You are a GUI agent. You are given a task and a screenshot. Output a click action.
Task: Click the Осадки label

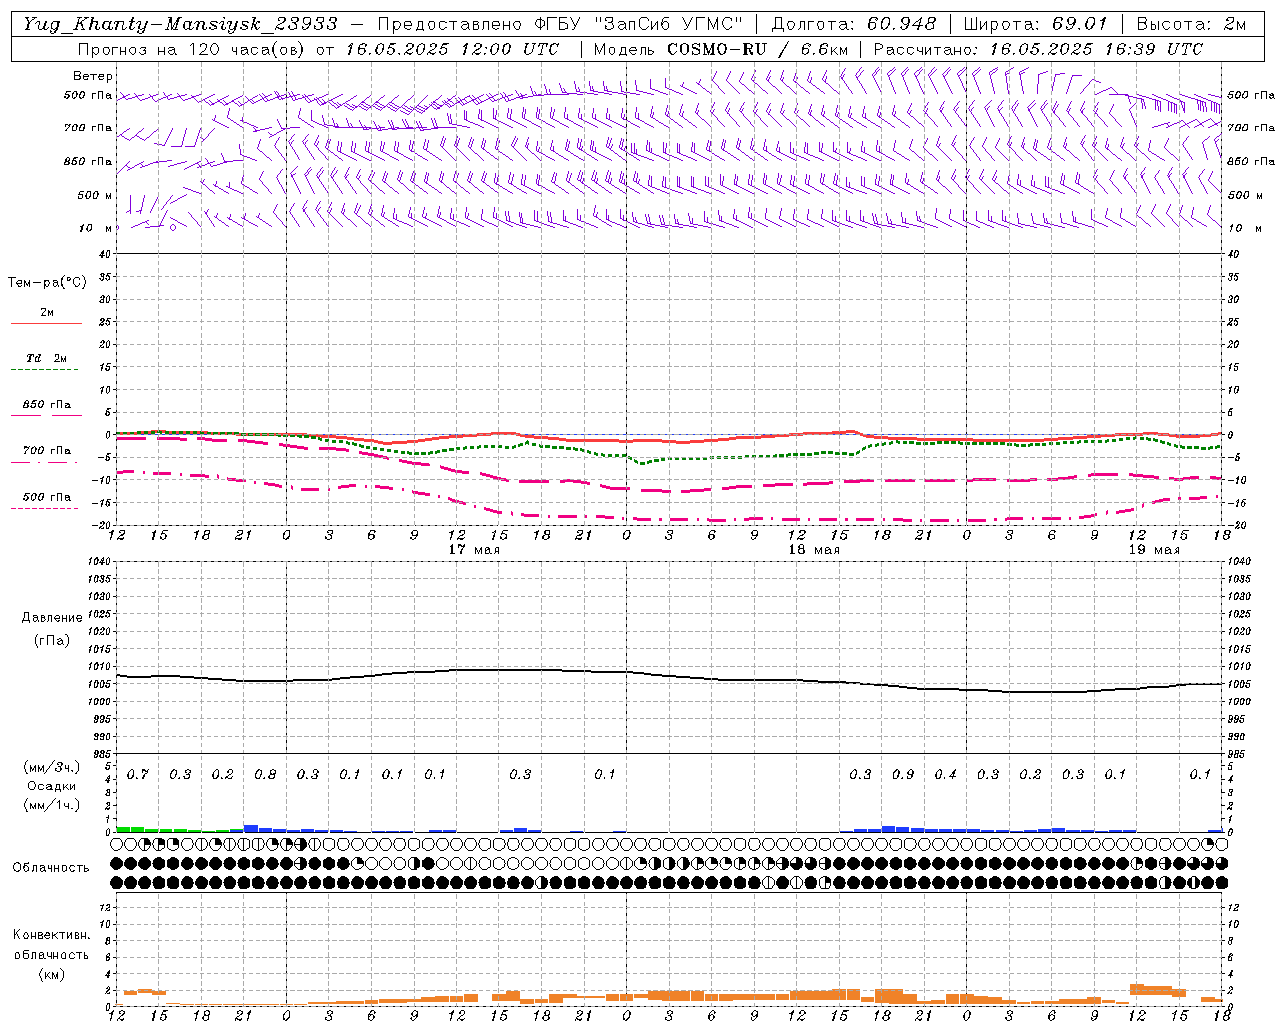(x=51, y=786)
